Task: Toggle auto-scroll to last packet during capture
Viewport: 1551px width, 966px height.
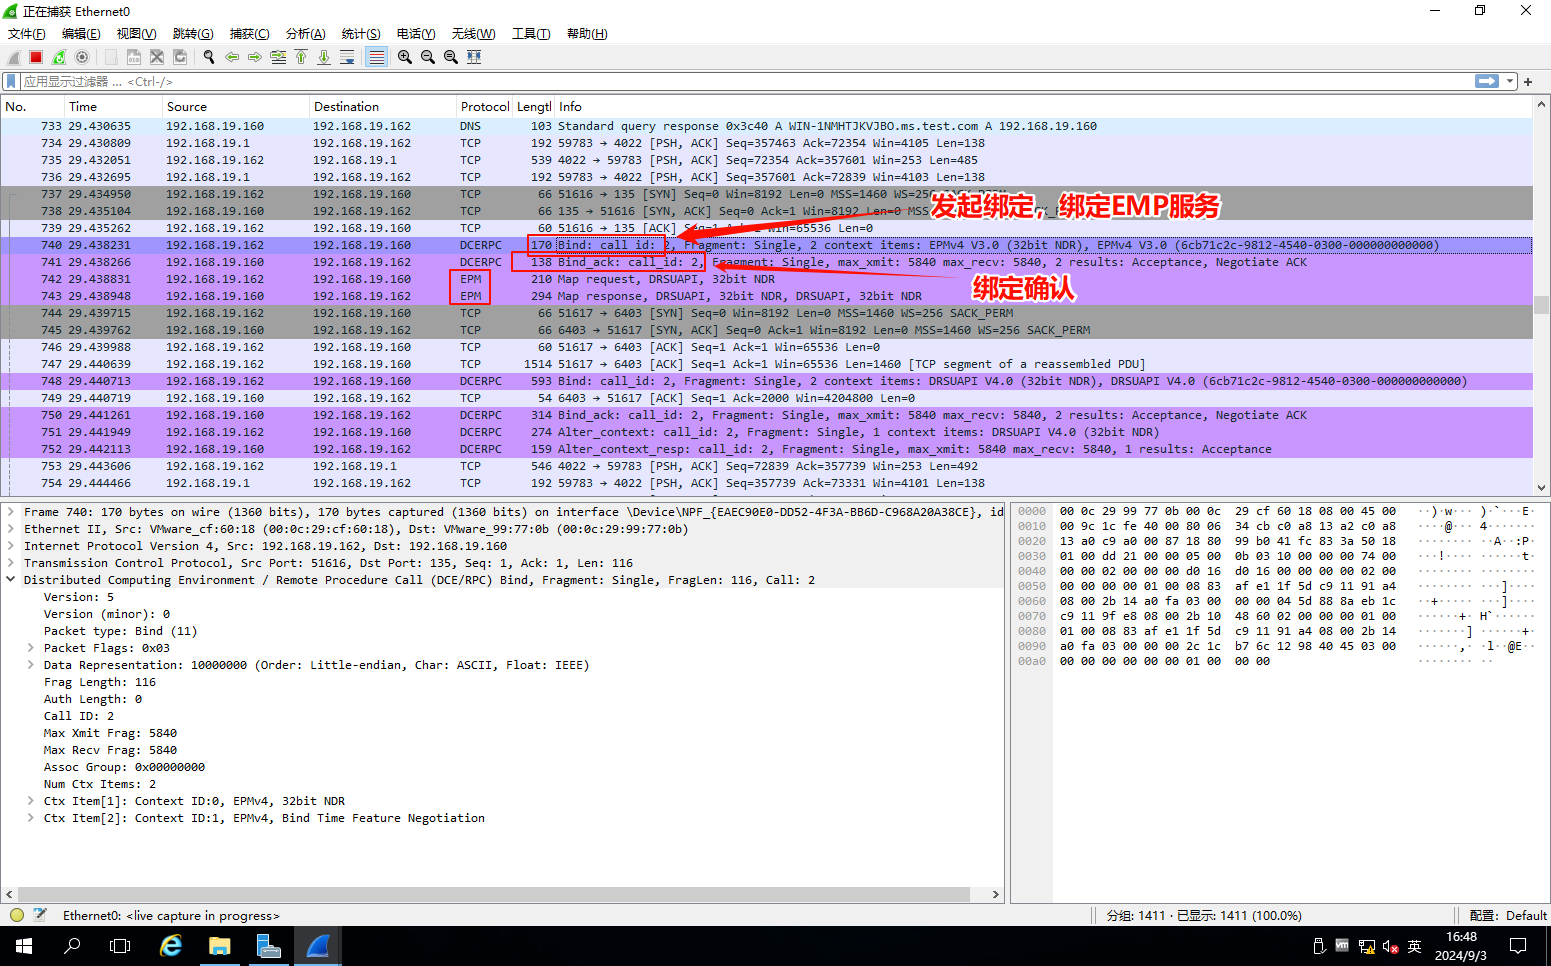Action: (347, 57)
